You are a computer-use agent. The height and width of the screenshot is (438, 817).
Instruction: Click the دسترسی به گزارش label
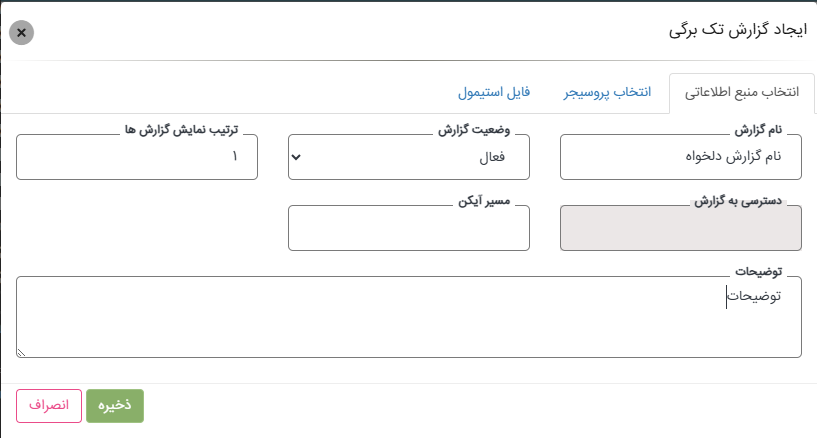pyautogui.click(x=737, y=201)
